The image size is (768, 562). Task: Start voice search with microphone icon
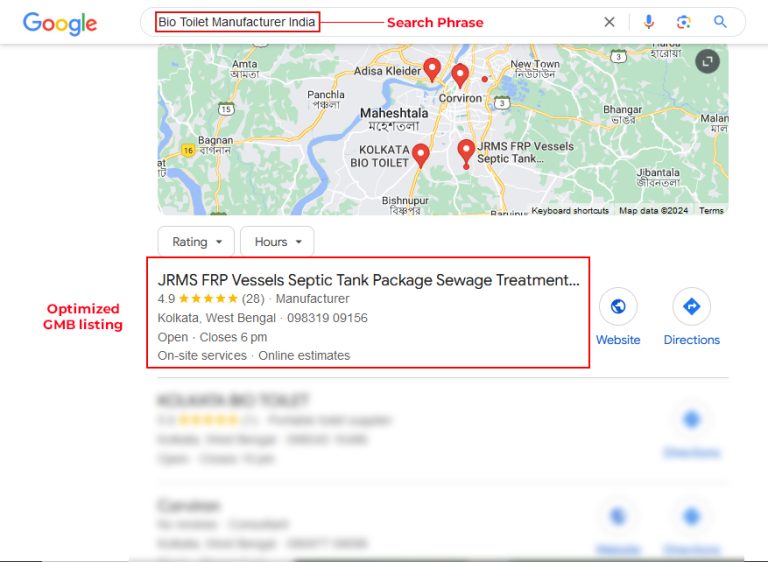[648, 22]
